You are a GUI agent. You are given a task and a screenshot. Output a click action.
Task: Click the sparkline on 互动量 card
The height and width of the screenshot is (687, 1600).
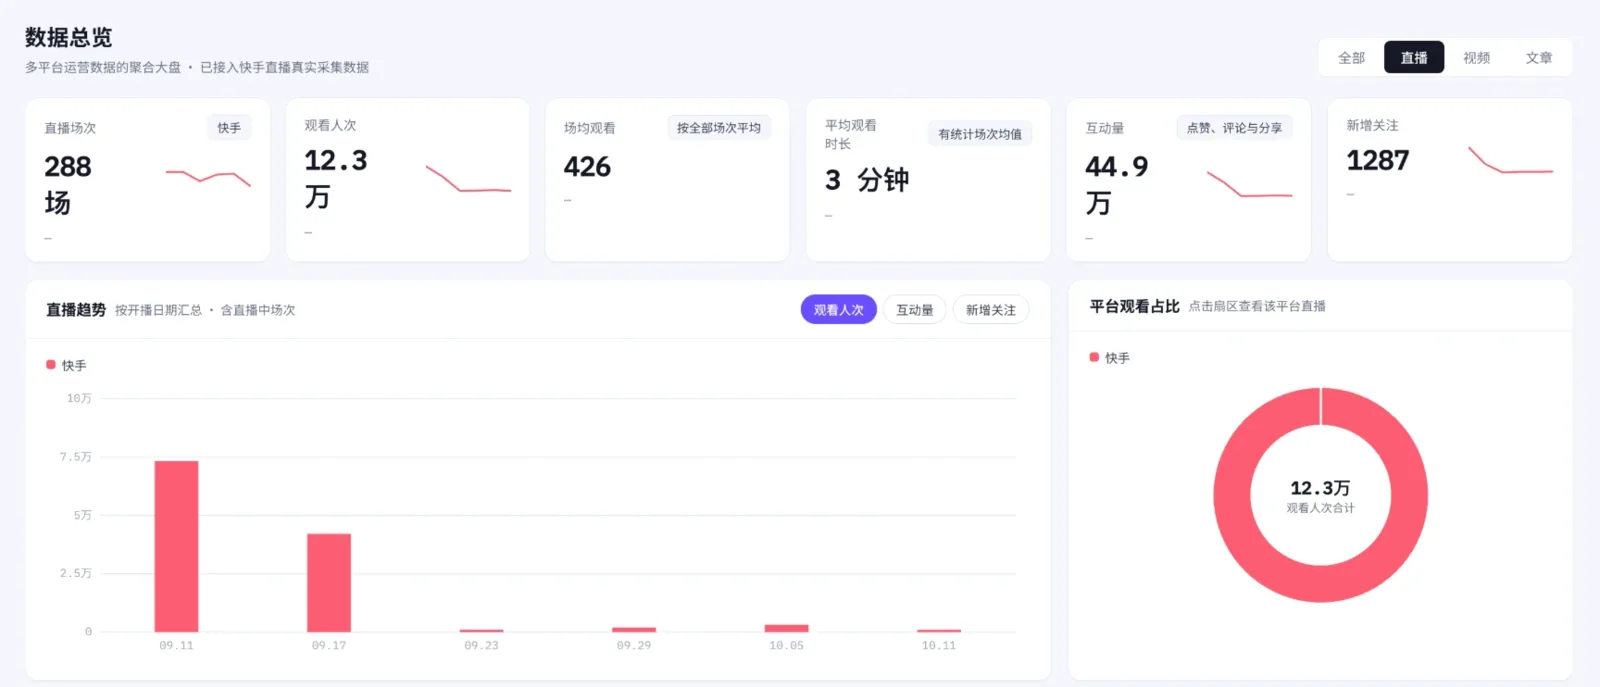(x=1249, y=184)
